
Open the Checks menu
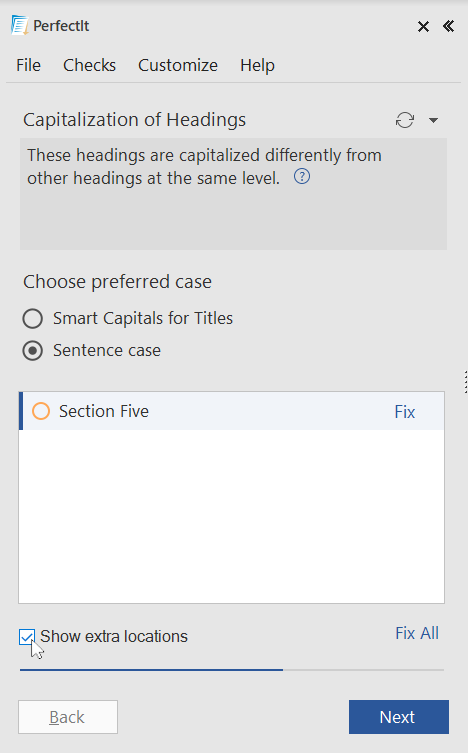click(x=89, y=65)
